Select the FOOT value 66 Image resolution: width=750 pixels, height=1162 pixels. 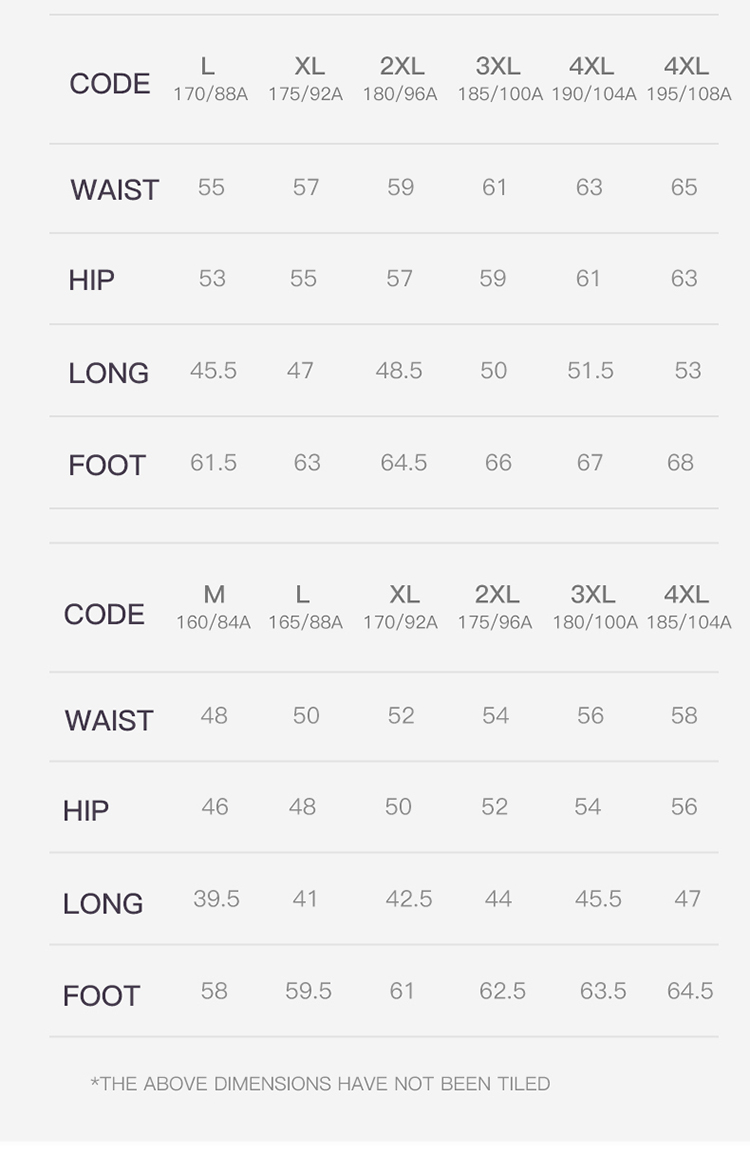498,463
